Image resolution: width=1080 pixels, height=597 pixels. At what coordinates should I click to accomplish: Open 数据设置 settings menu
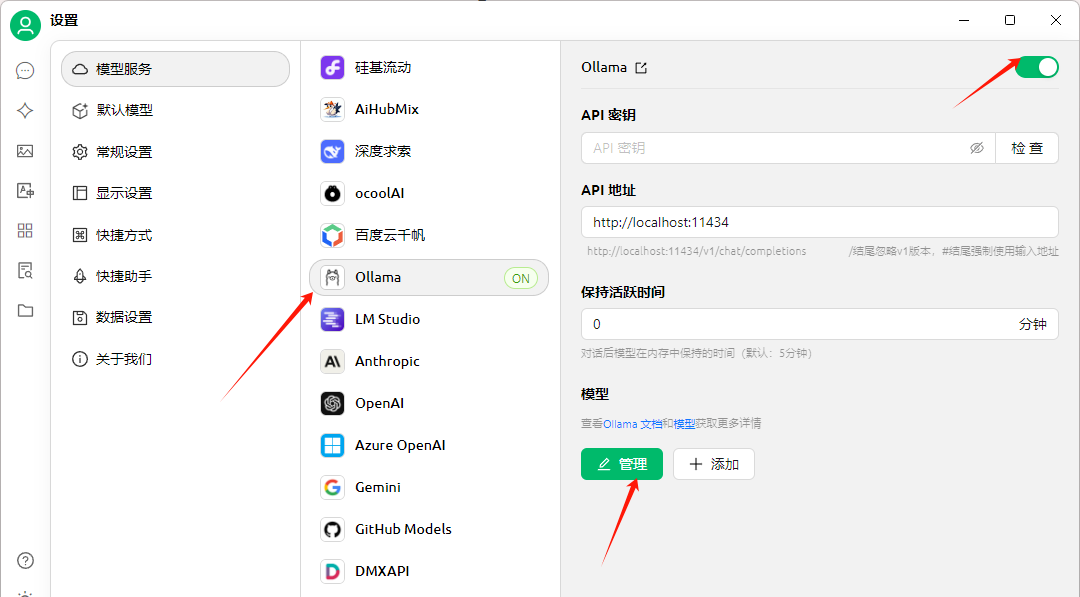click(176, 317)
